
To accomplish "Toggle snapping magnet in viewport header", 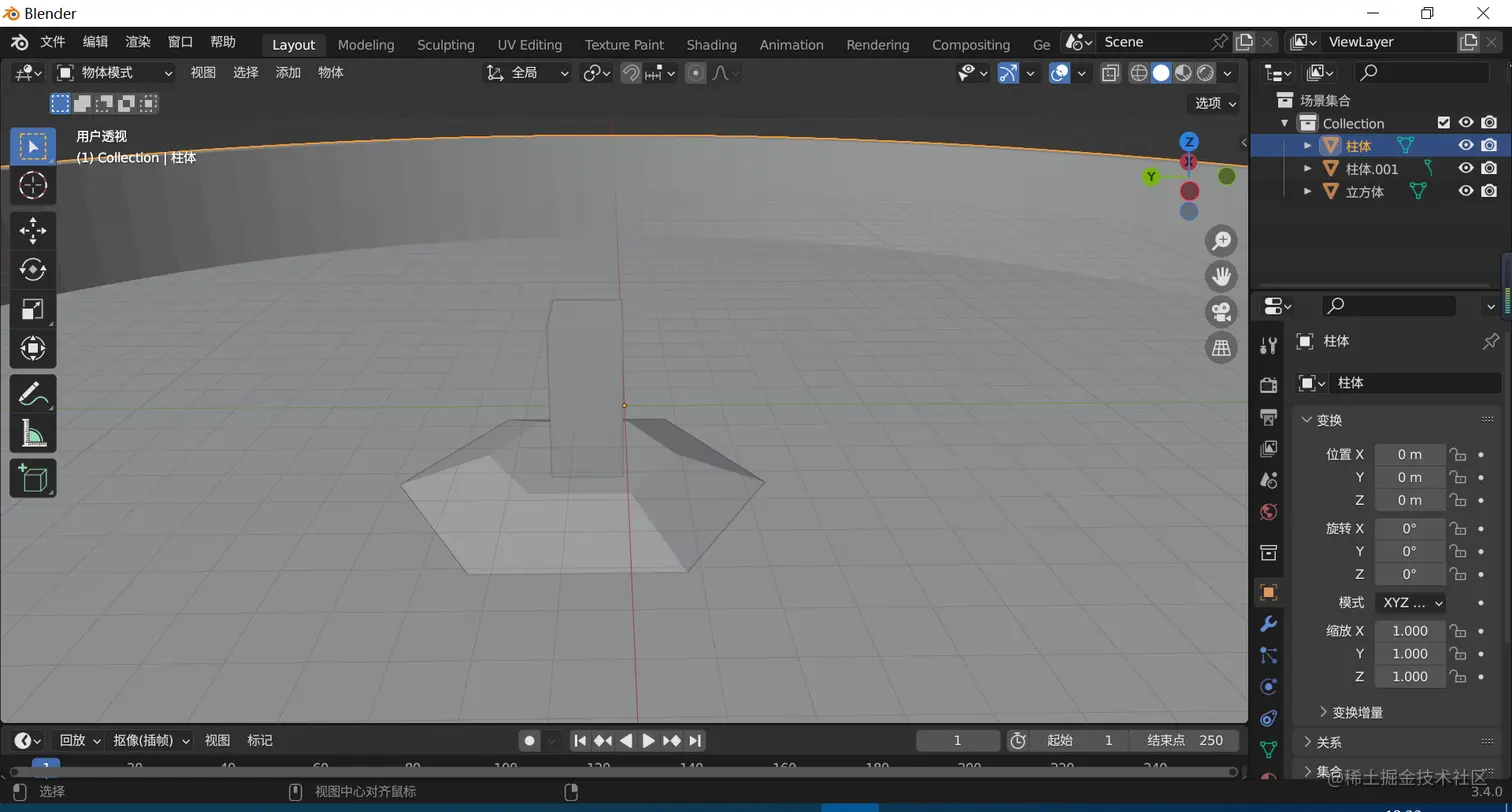I will click(x=631, y=73).
